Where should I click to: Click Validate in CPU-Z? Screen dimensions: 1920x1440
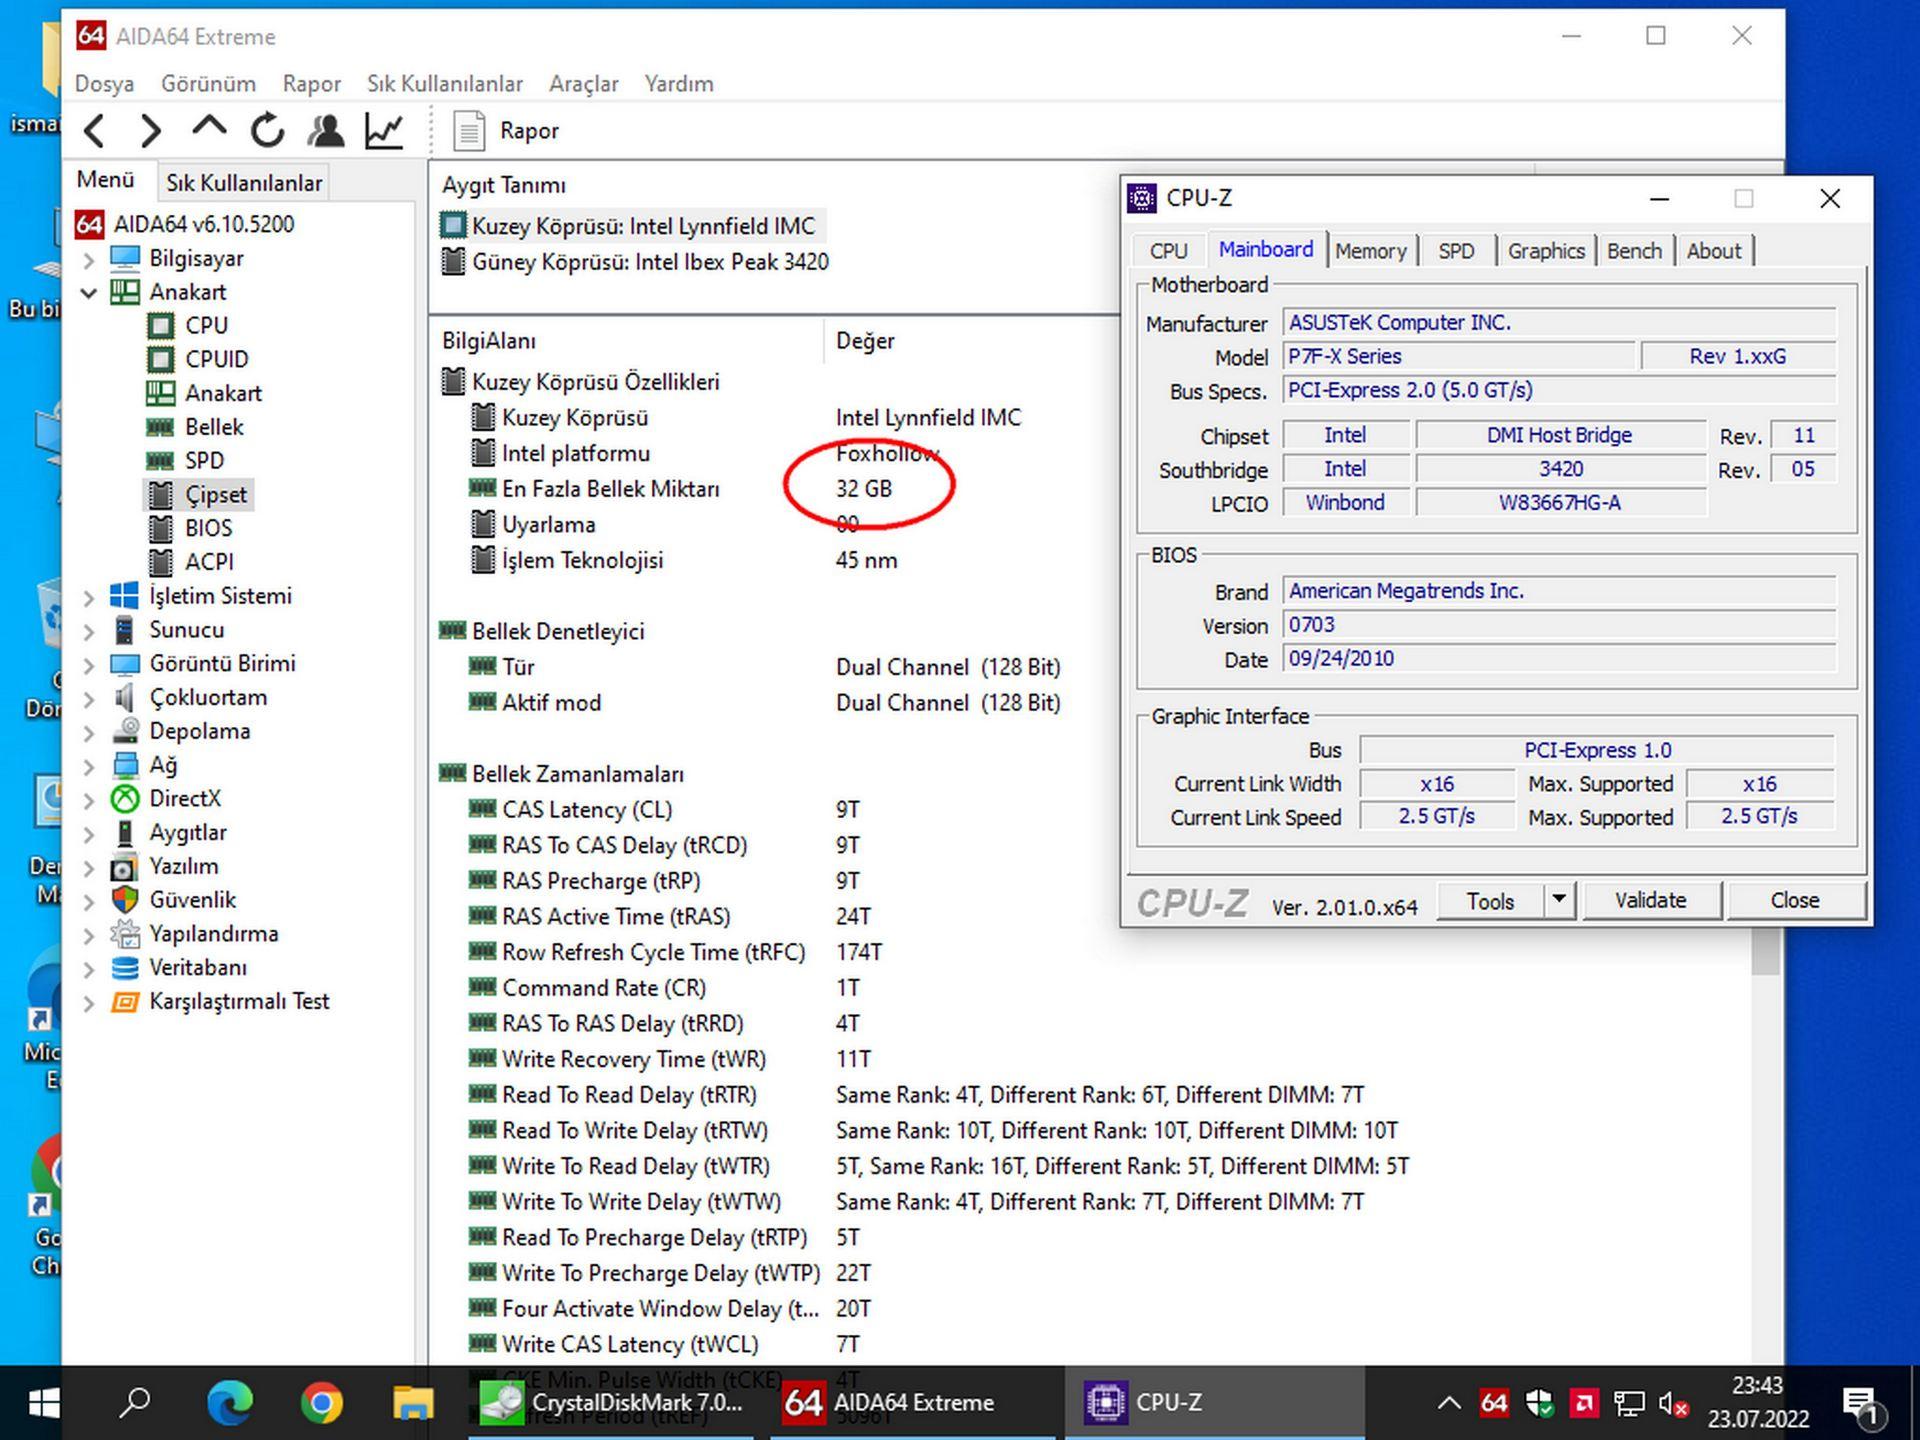[x=1650, y=901]
